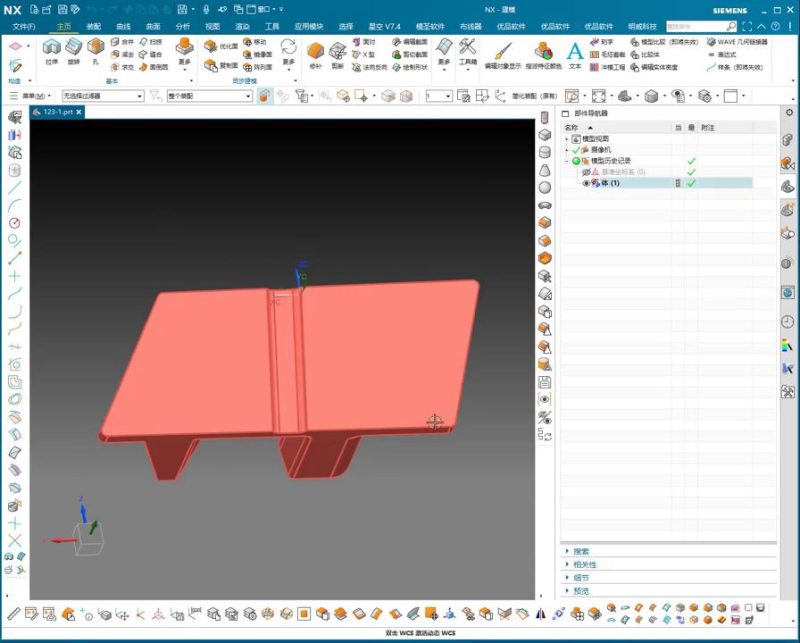Click the 优化面 (Optimize Face) icon

[211, 46]
